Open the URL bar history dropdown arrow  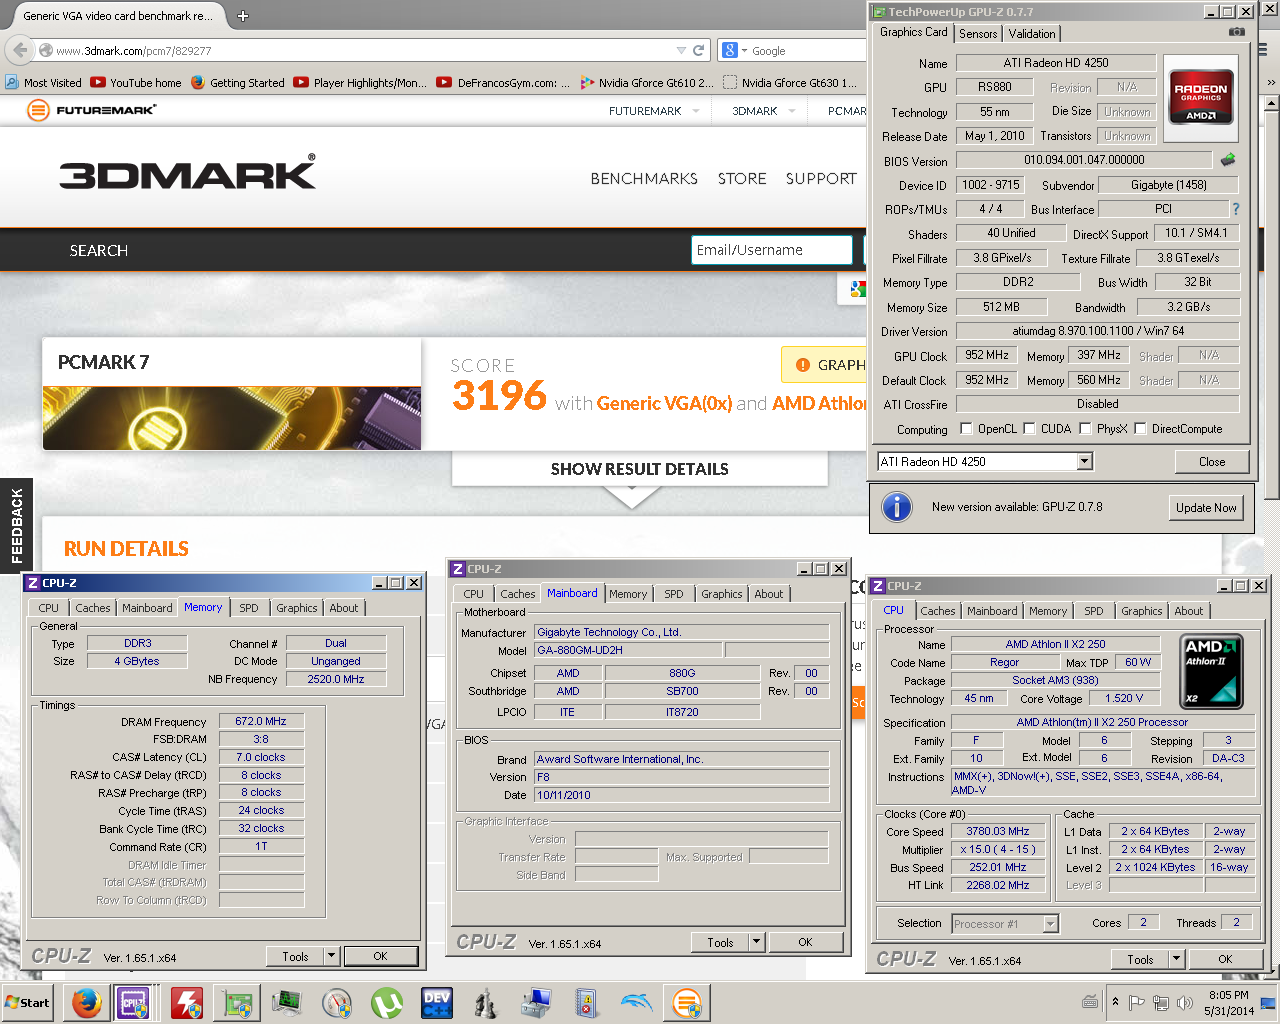pyautogui.click(x=681, y=50)
